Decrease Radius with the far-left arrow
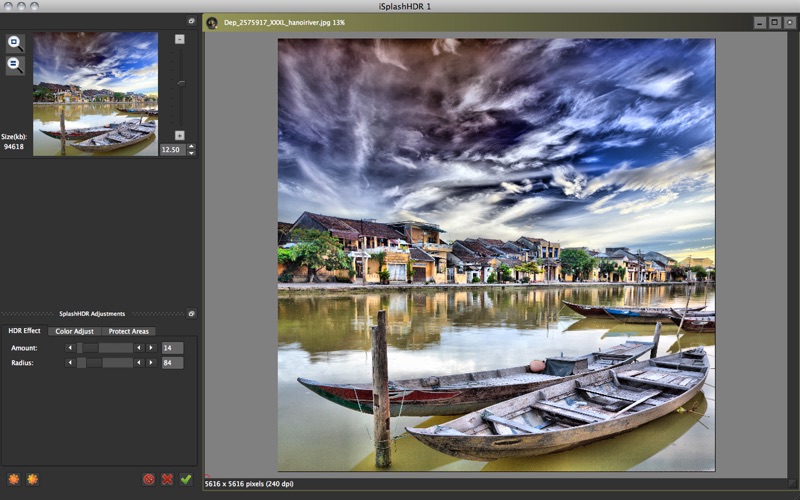Screen dimensions: 800x500 70,363
